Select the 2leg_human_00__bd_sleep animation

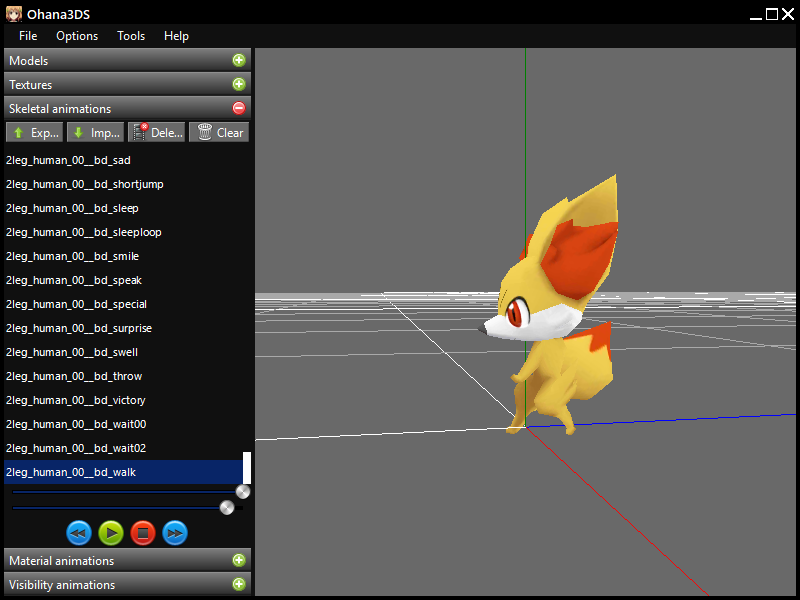point(72,208)
